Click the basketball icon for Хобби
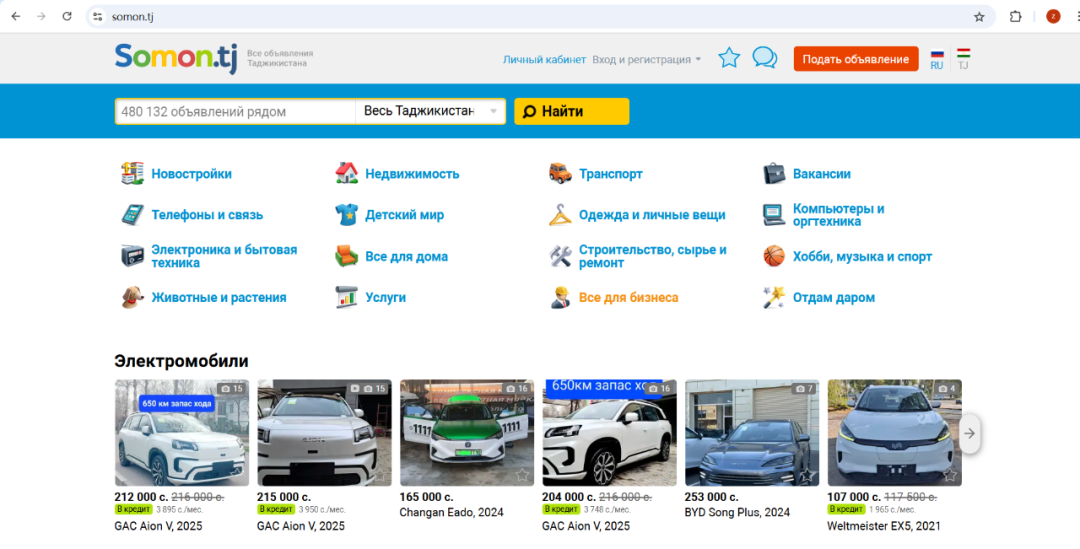Viewport: 1080px width, 549px height. [774, 256]
